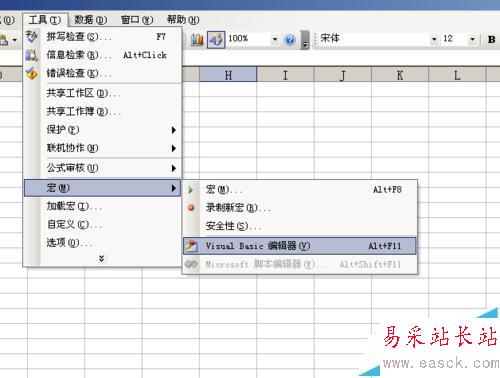The width and height of the screenshot is (500, 378).
Task: Choose 信息检索 research entry
Action: pyautogui.click(x=103, y=55)
